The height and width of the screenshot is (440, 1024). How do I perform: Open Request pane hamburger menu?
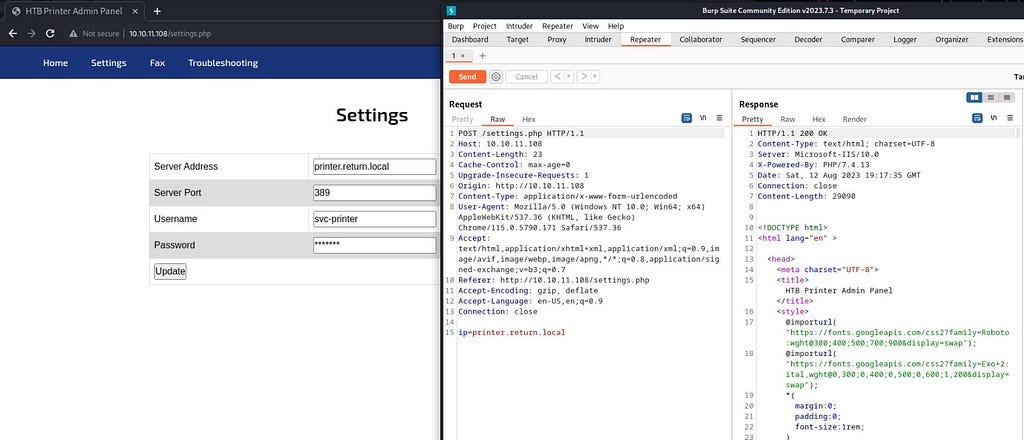pyautogui.click(x=719, y=118)
